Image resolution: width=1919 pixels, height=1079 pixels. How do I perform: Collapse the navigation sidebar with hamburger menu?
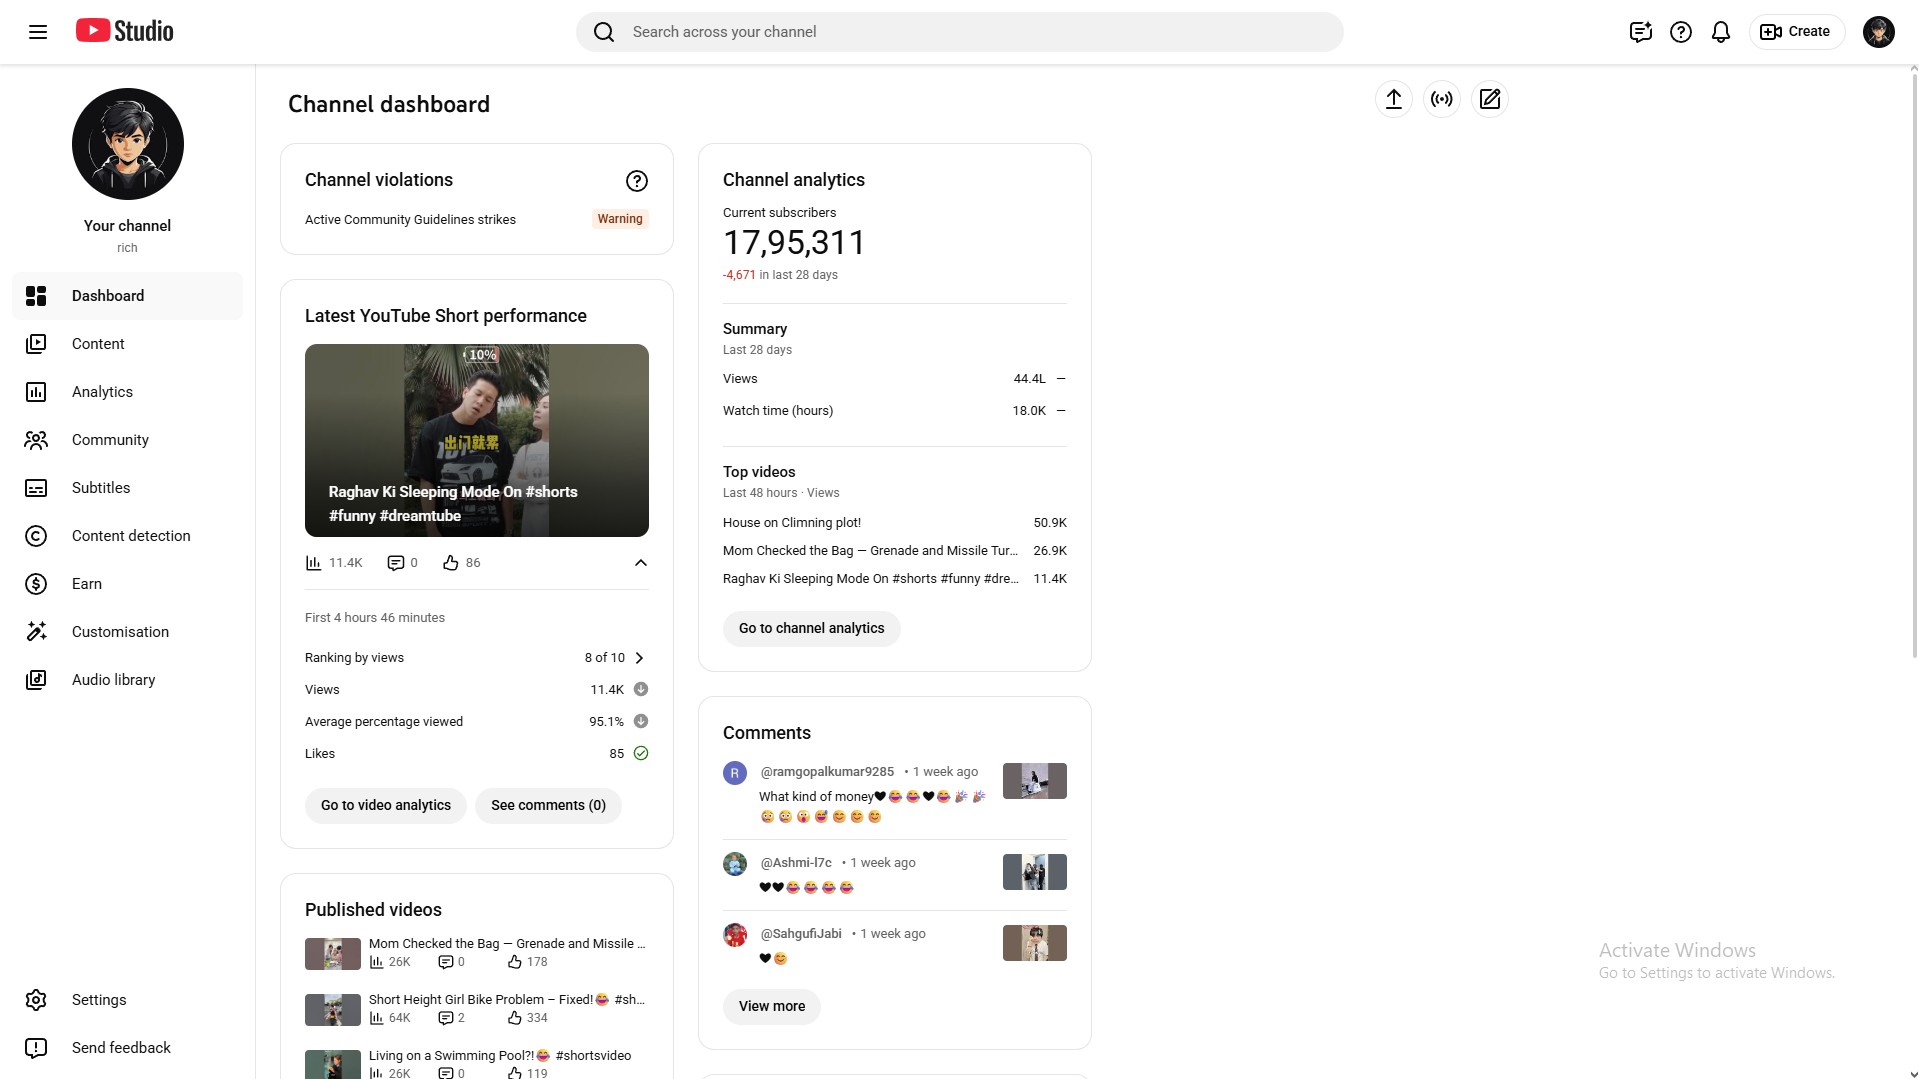(x=38, y=31)
